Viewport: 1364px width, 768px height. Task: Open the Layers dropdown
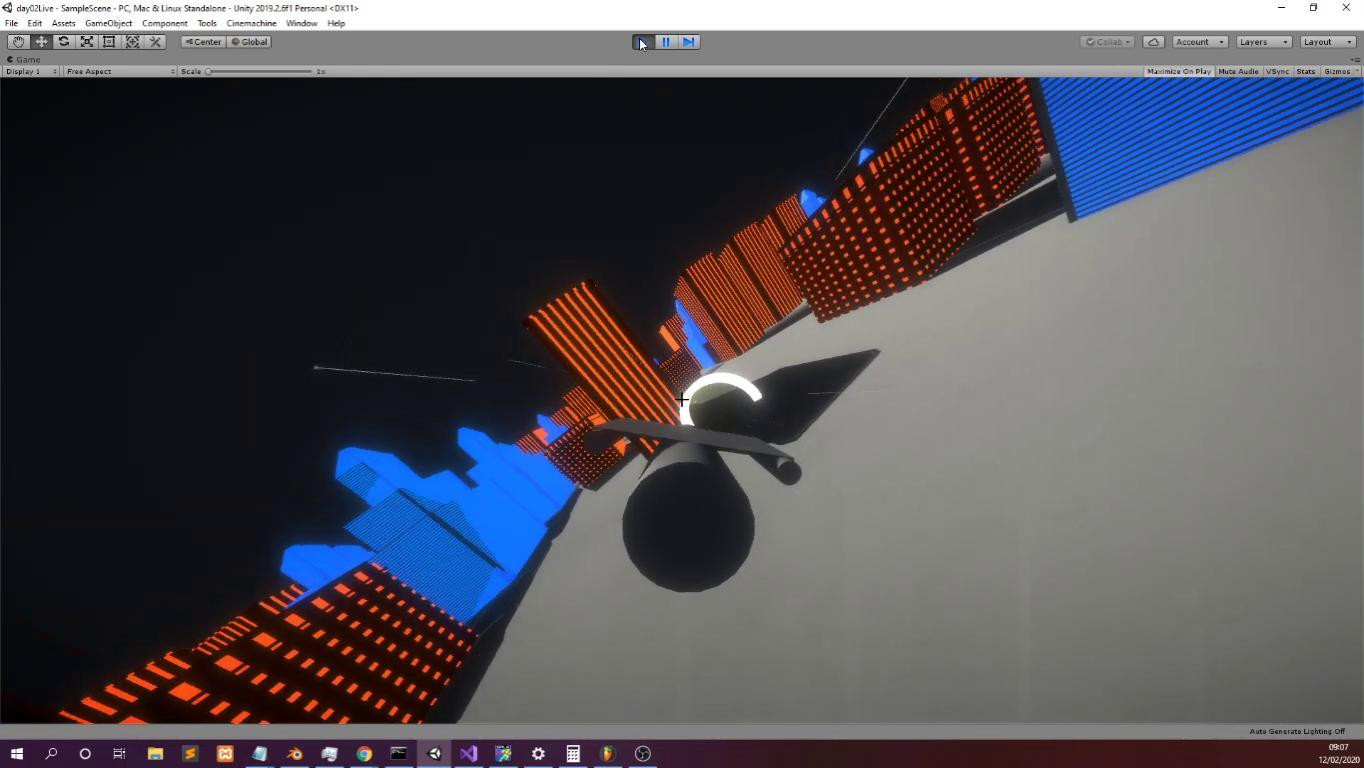[1263, 42]
